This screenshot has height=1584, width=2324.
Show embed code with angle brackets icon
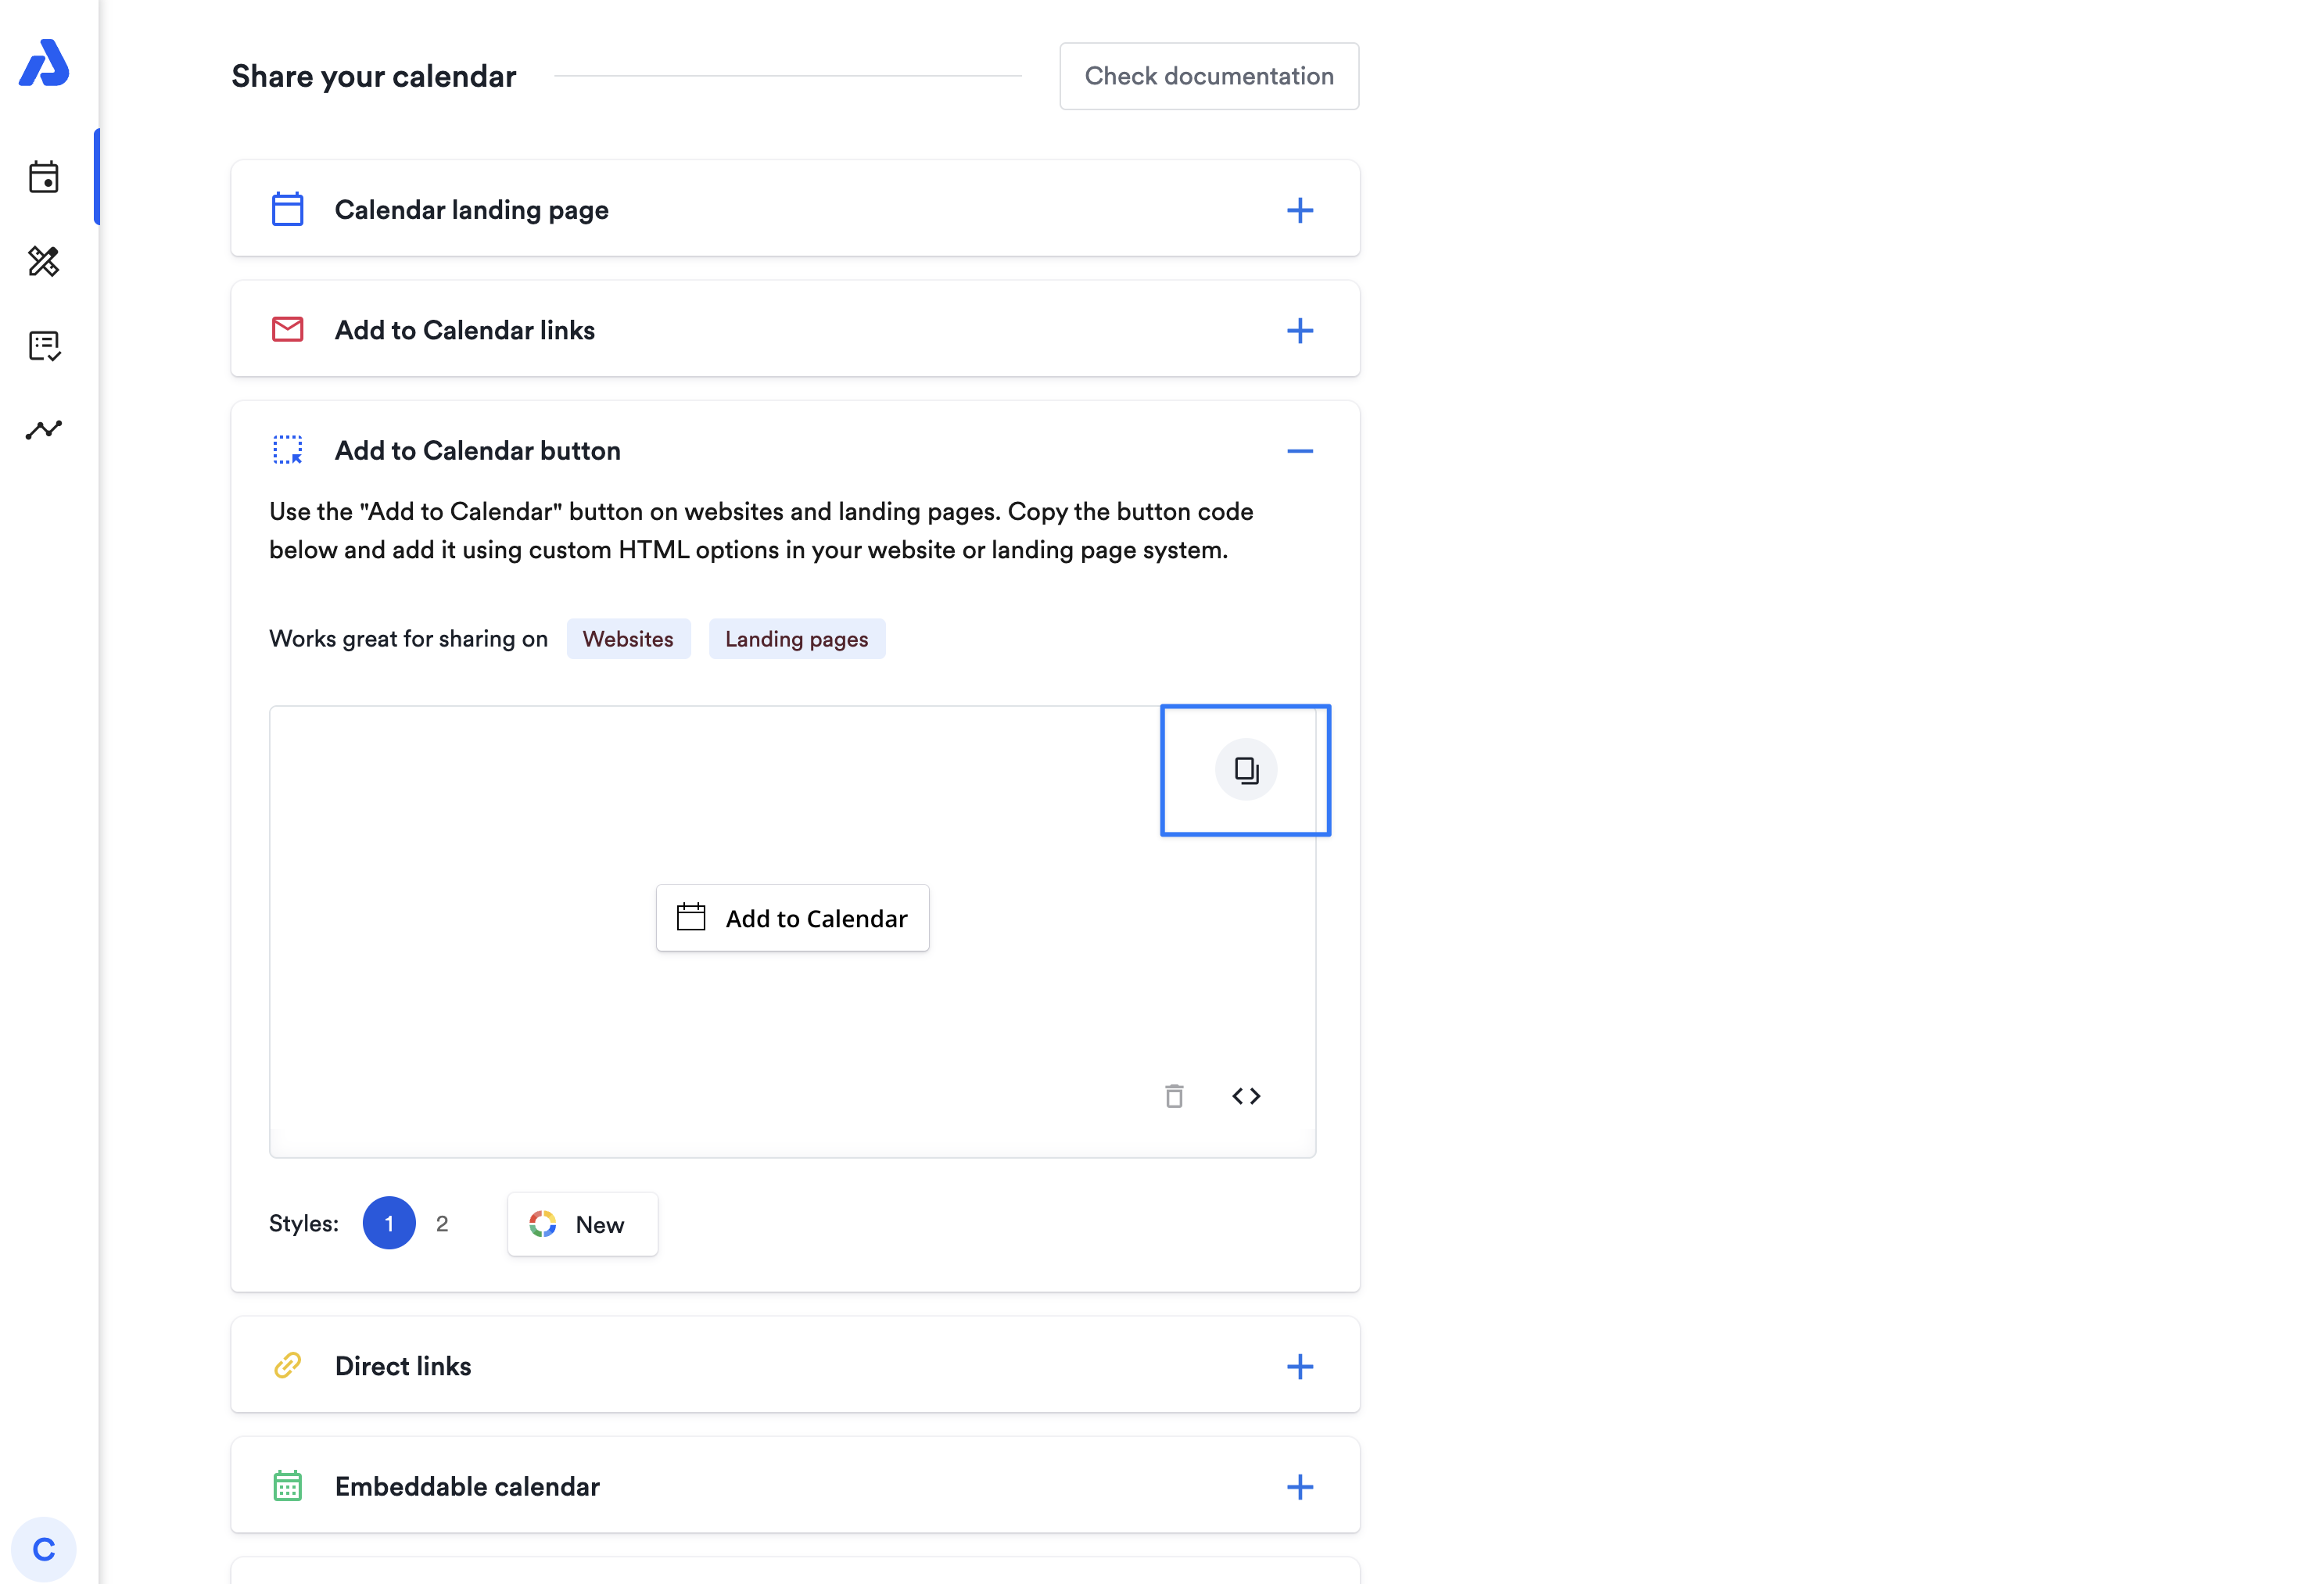point(1246,1096)
